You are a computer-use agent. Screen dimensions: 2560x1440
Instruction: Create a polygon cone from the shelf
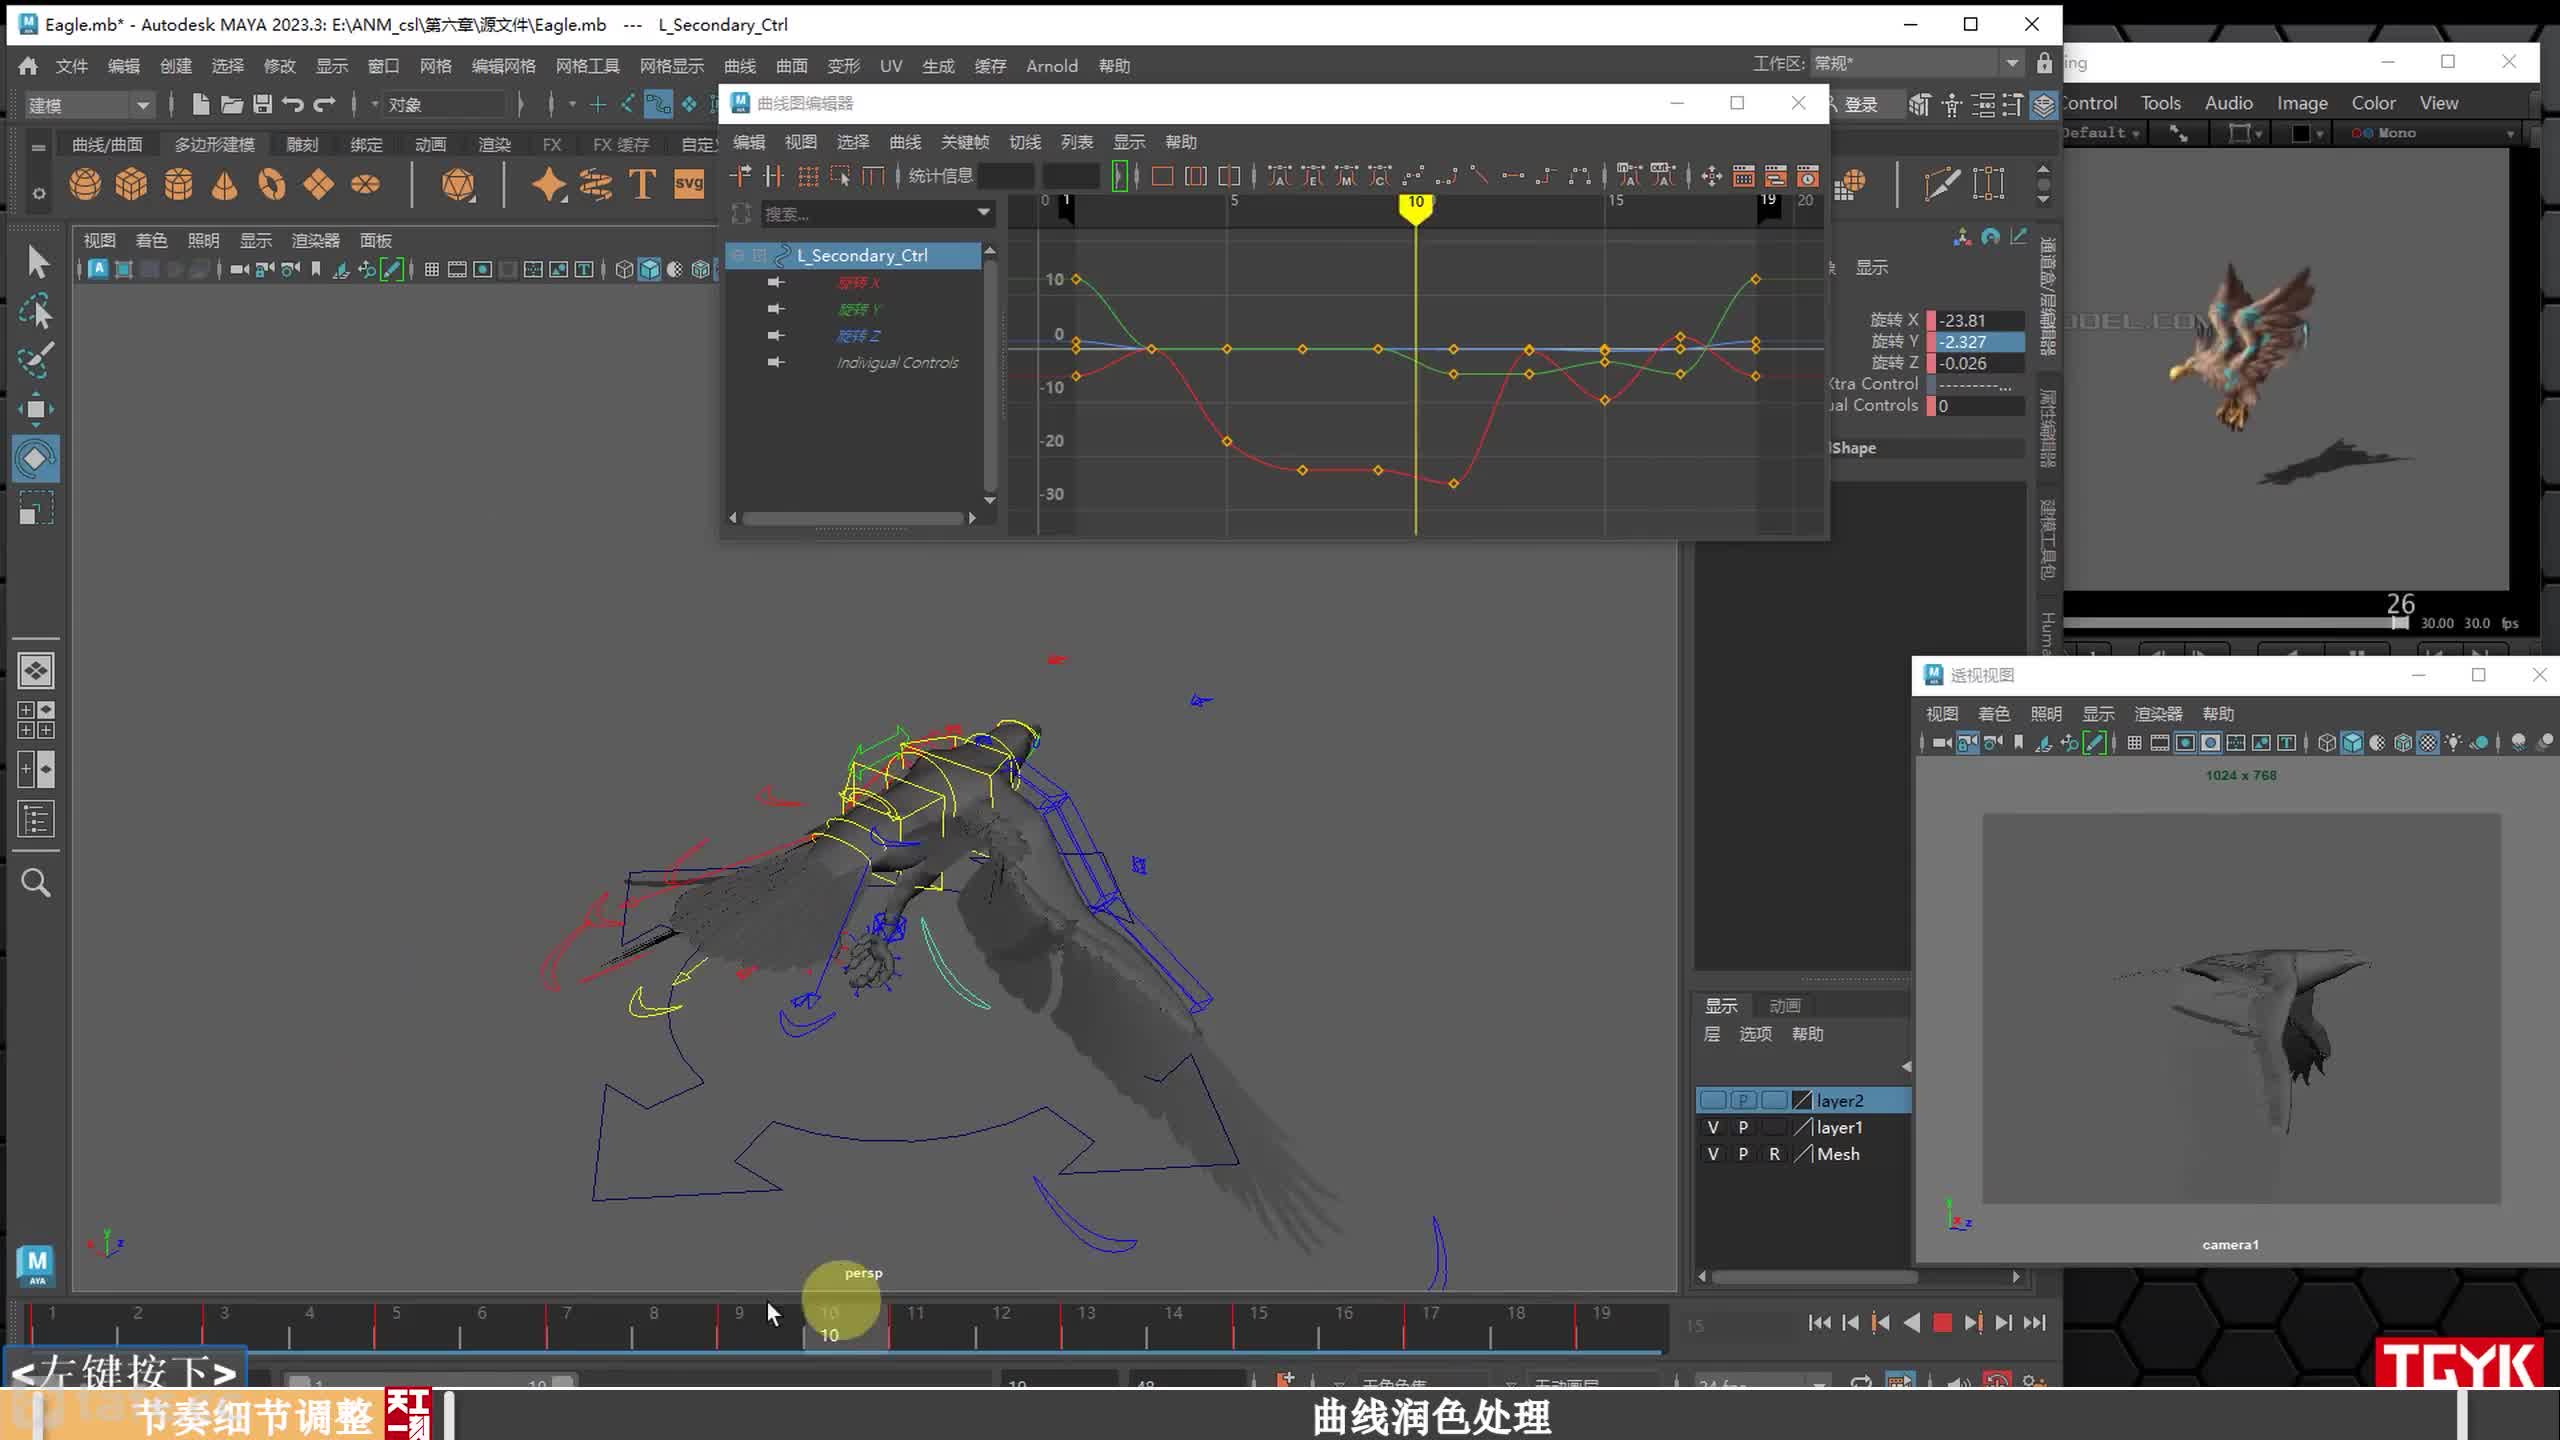coord(225,185)
